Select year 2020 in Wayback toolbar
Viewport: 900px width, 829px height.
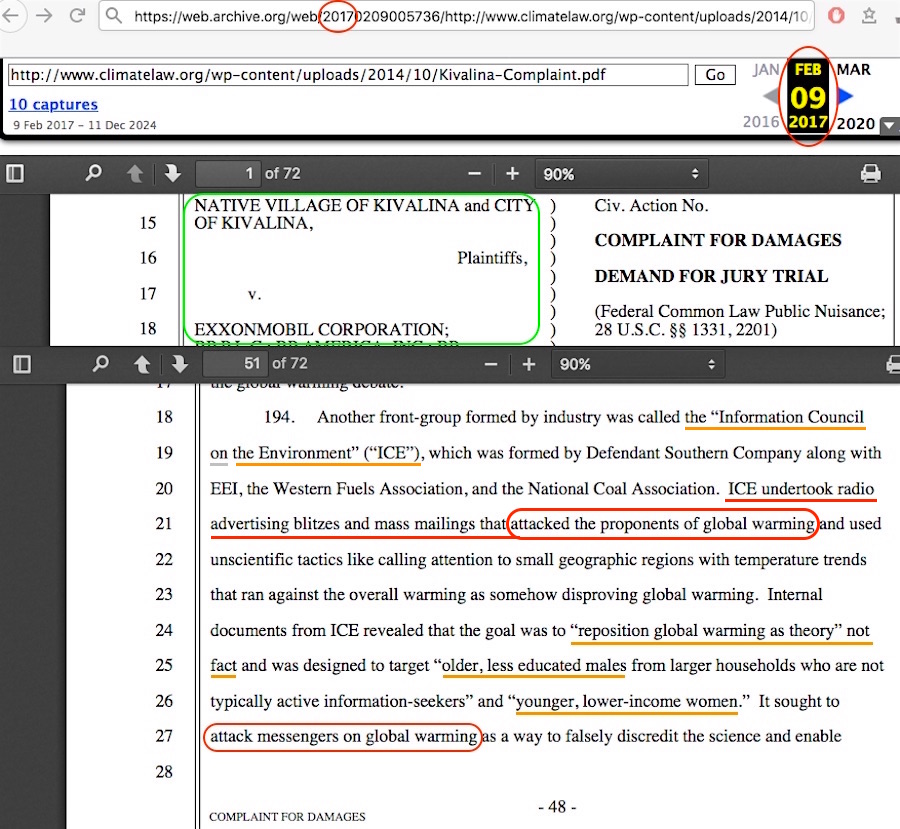pyautogui.click(x=855, y=124)
